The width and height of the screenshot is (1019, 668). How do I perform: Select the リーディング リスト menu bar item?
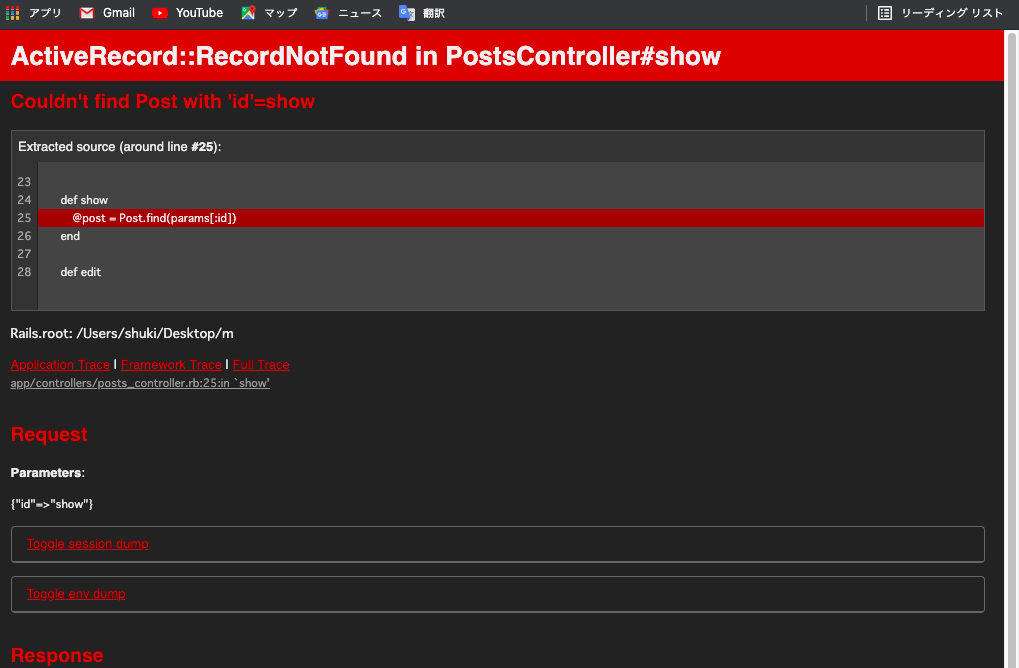coord(940,13)
